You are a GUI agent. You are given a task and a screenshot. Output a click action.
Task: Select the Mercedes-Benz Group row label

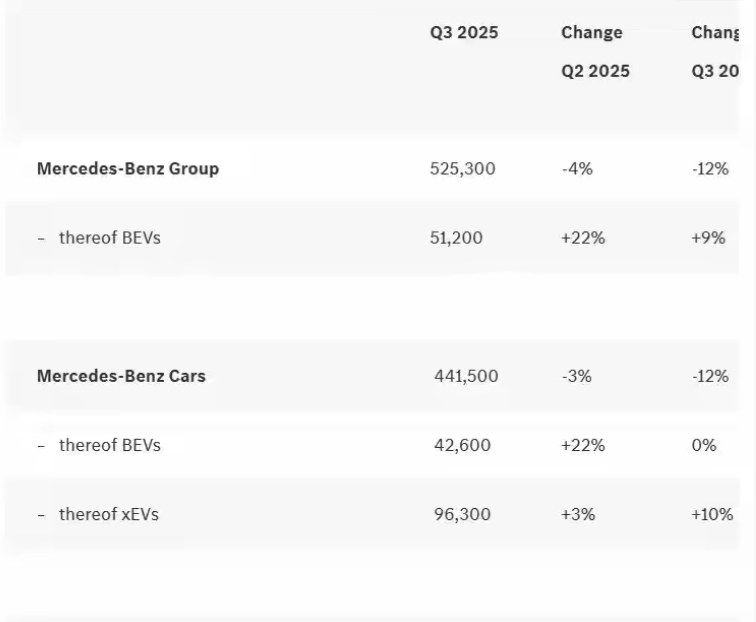tap(128, 168)
